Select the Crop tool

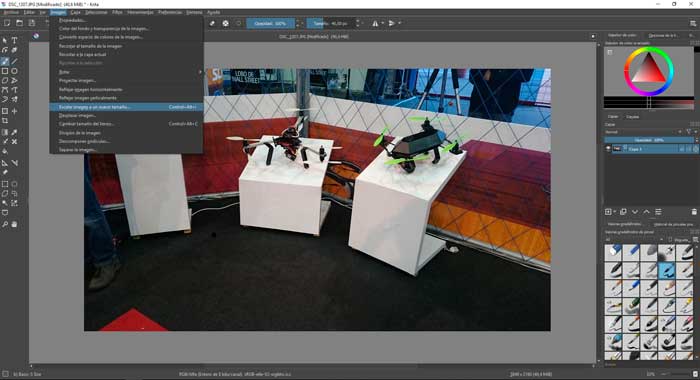[5, 121]
